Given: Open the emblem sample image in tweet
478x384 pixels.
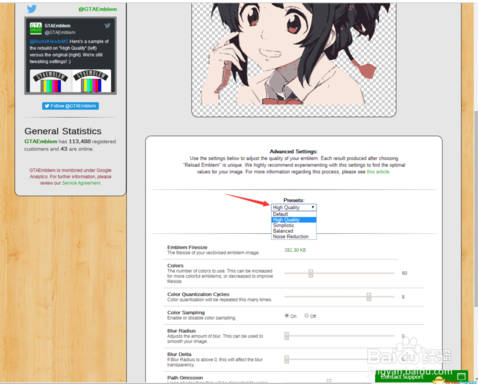Looking at the screenshot, I should 70,81.
